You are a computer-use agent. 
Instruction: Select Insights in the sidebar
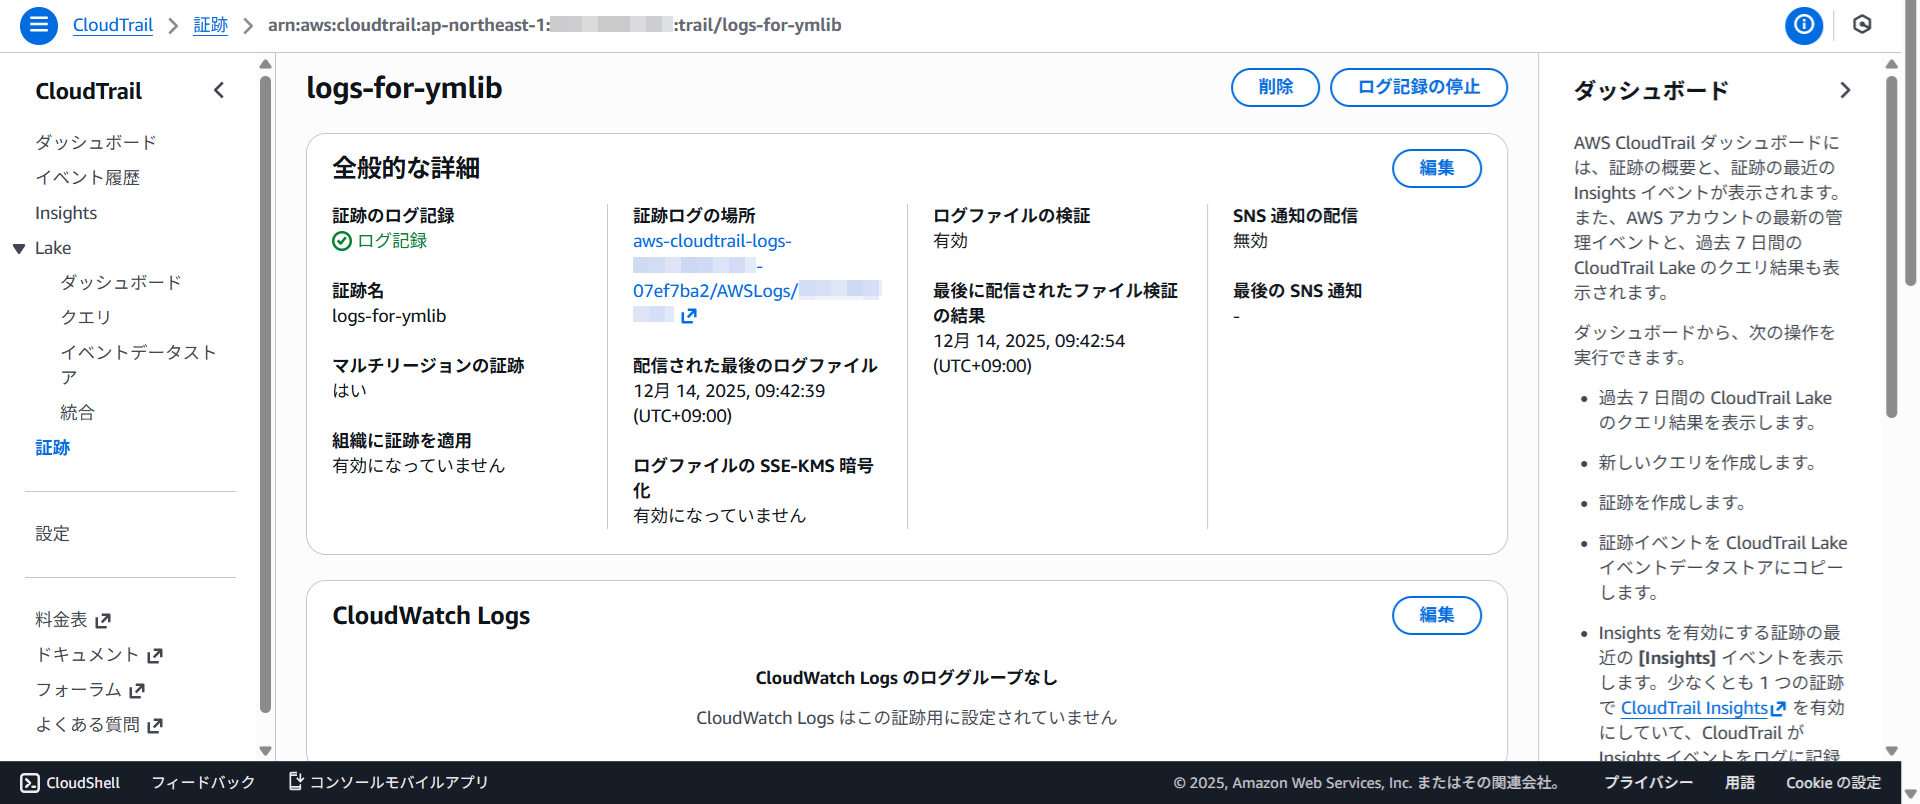66,213
